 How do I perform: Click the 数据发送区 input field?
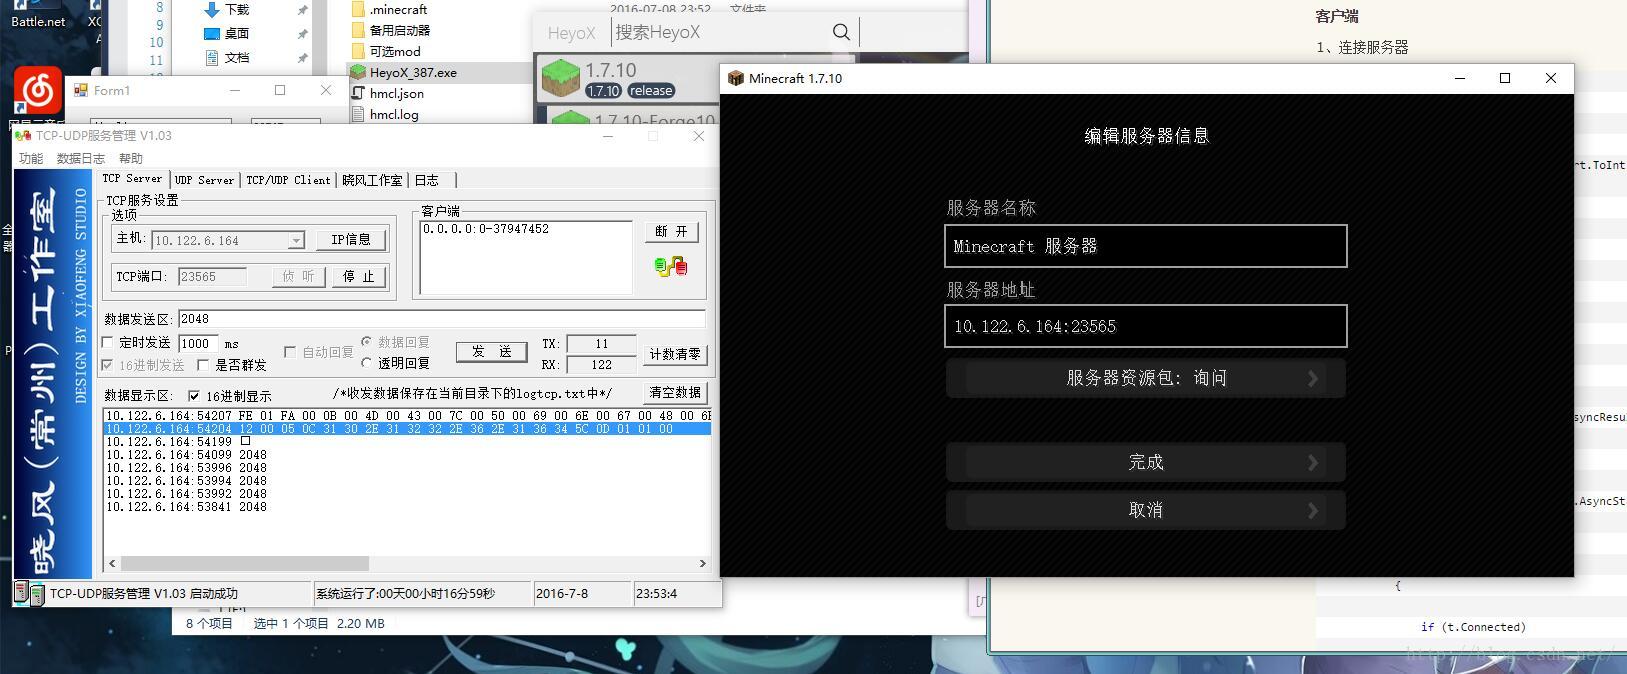coord(442,319)
